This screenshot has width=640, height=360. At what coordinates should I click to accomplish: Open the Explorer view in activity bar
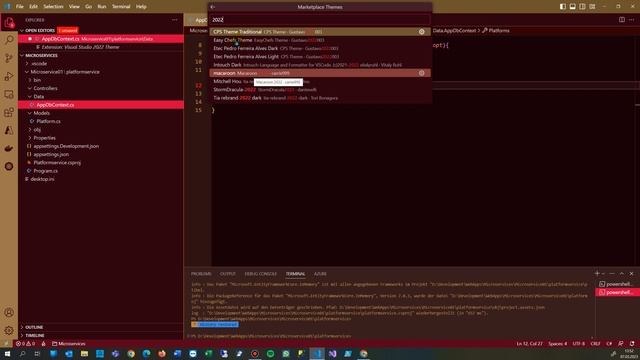point(9,23)
